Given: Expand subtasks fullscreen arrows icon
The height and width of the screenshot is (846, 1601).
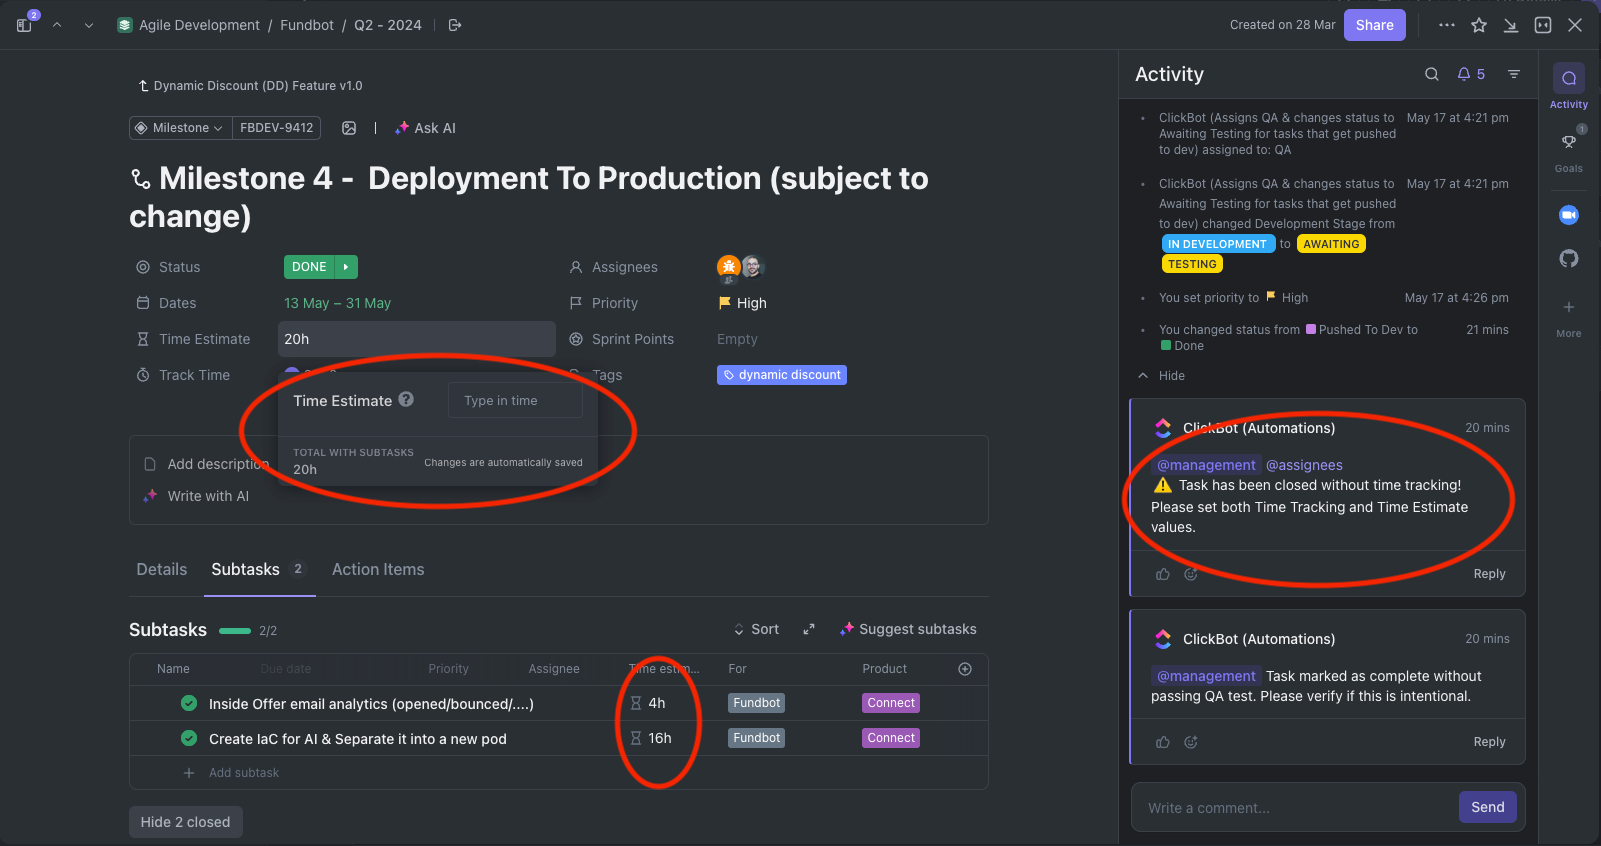Looking at the screenshot, I should (809, 629).
